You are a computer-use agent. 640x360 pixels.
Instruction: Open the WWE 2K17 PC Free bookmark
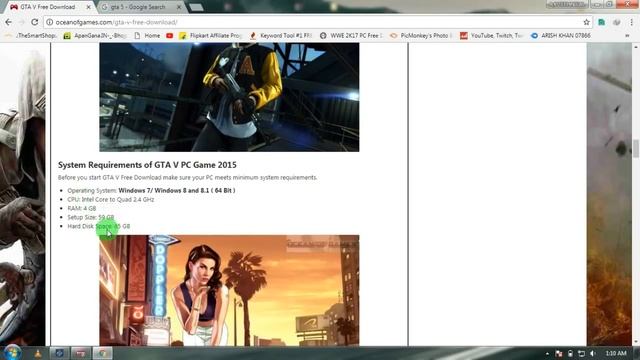(x=351, y=36)
